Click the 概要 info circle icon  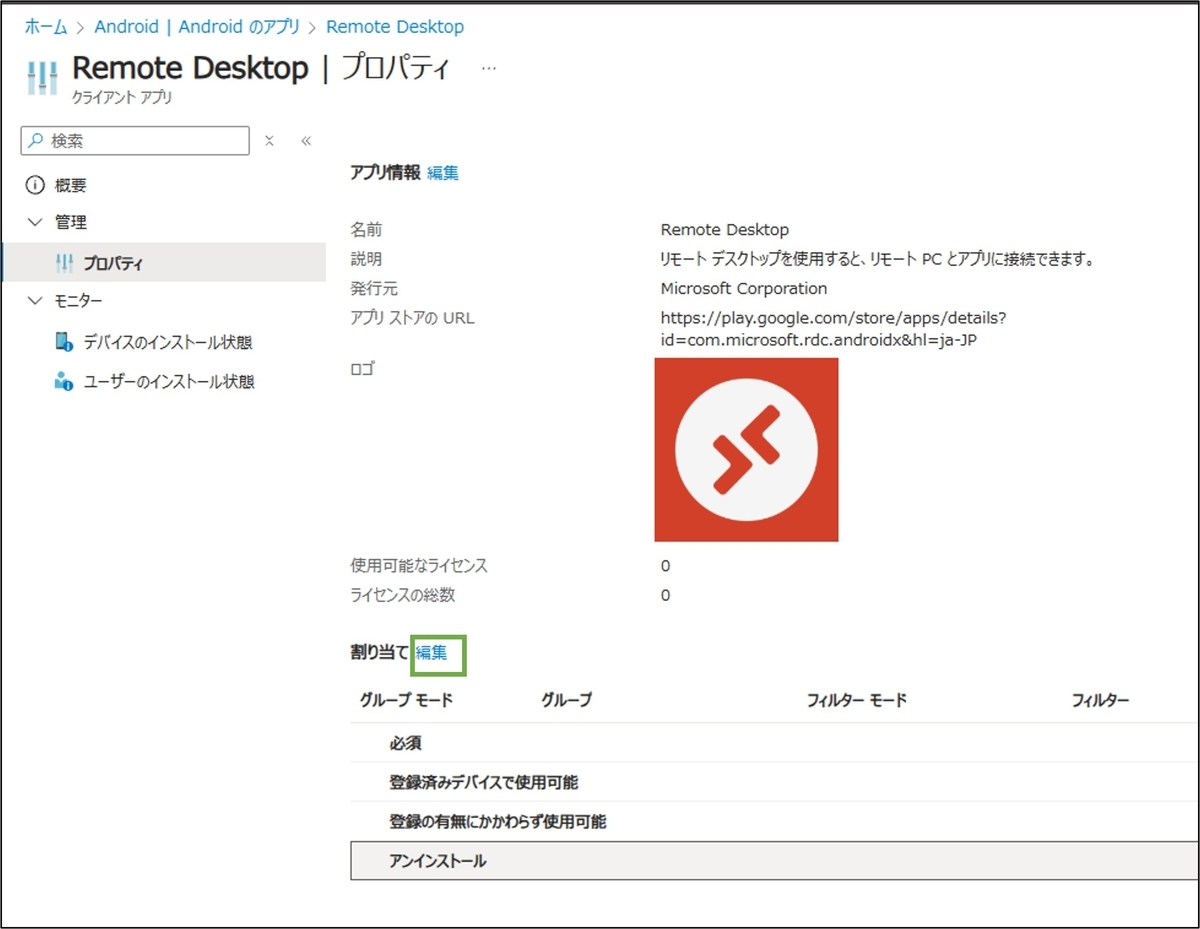36,185
